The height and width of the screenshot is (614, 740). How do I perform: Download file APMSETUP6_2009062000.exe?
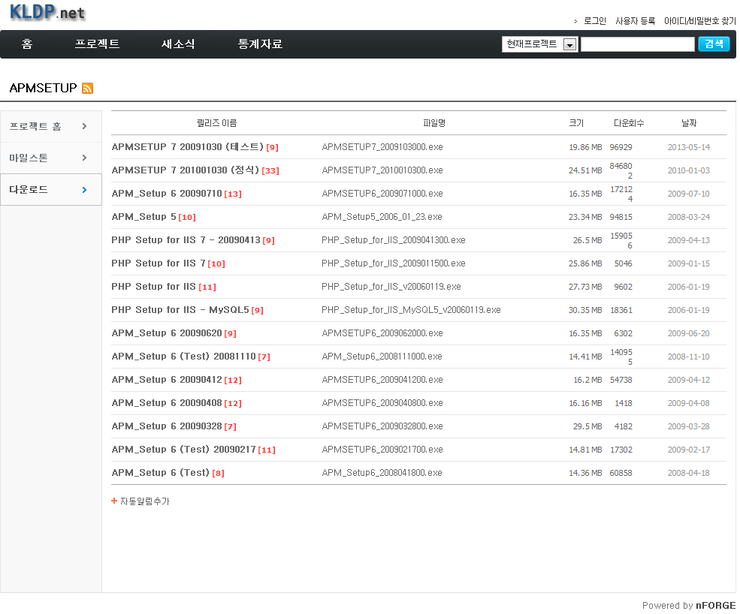(x=382, y=333)
